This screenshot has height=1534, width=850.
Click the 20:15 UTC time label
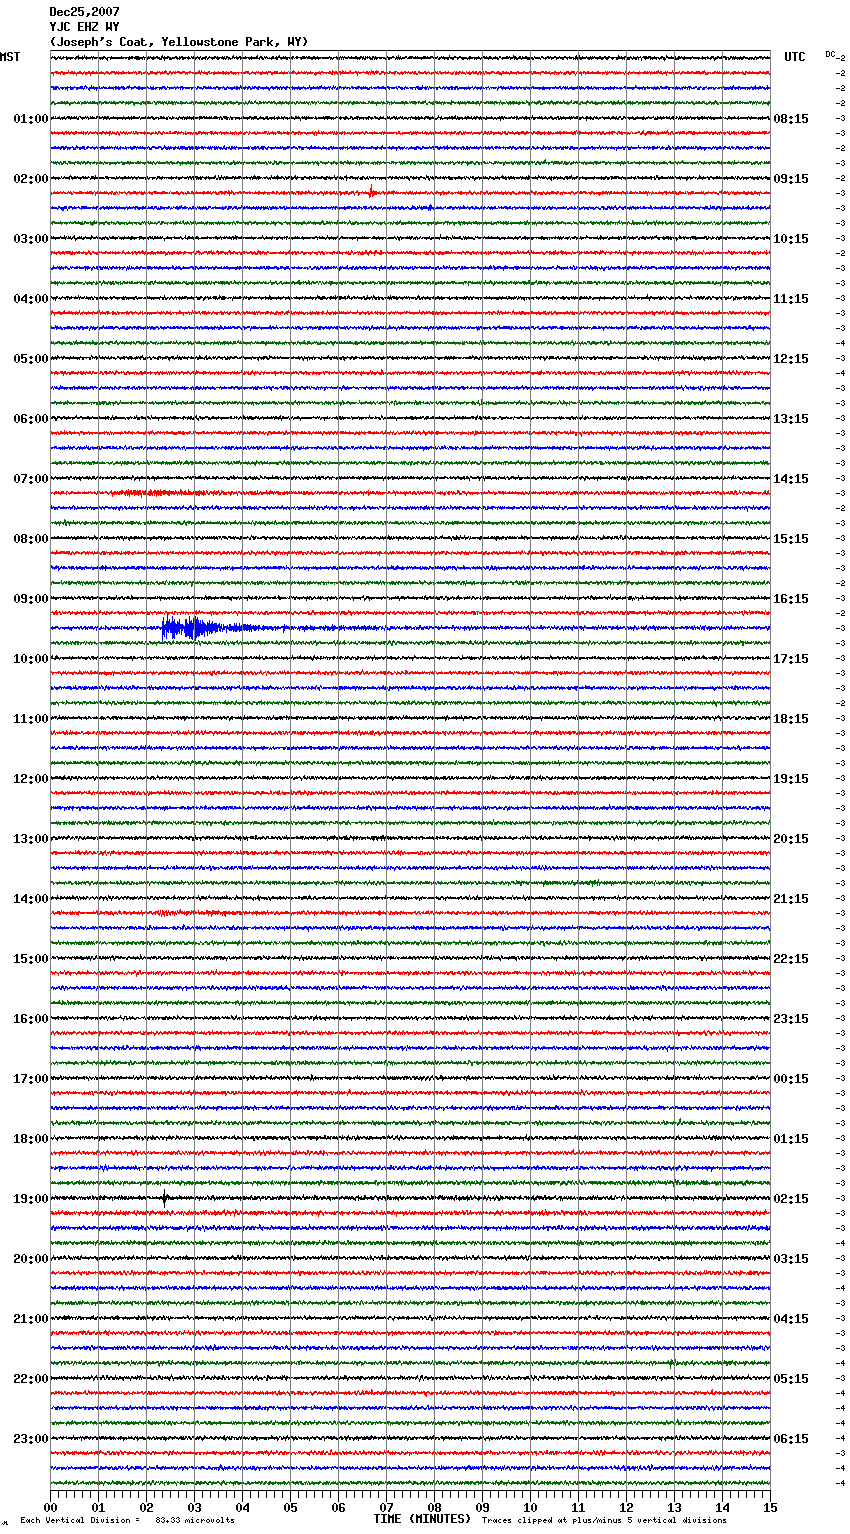[x=791, y=839]
